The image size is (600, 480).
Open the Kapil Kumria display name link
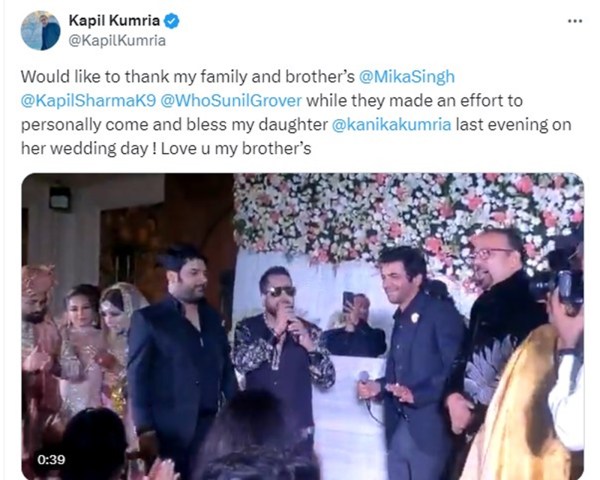114,20
